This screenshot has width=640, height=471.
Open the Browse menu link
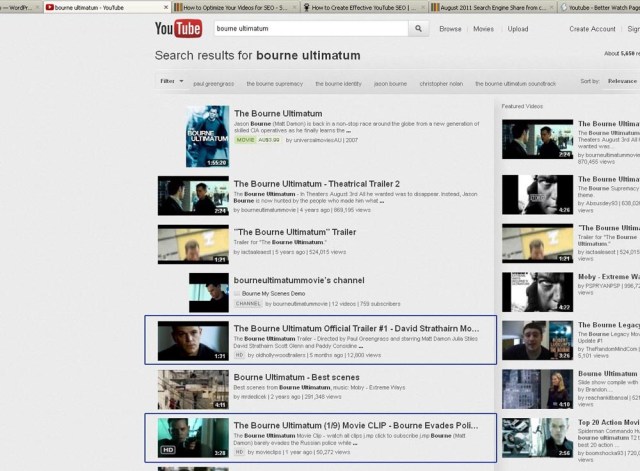tap(450, 29)
